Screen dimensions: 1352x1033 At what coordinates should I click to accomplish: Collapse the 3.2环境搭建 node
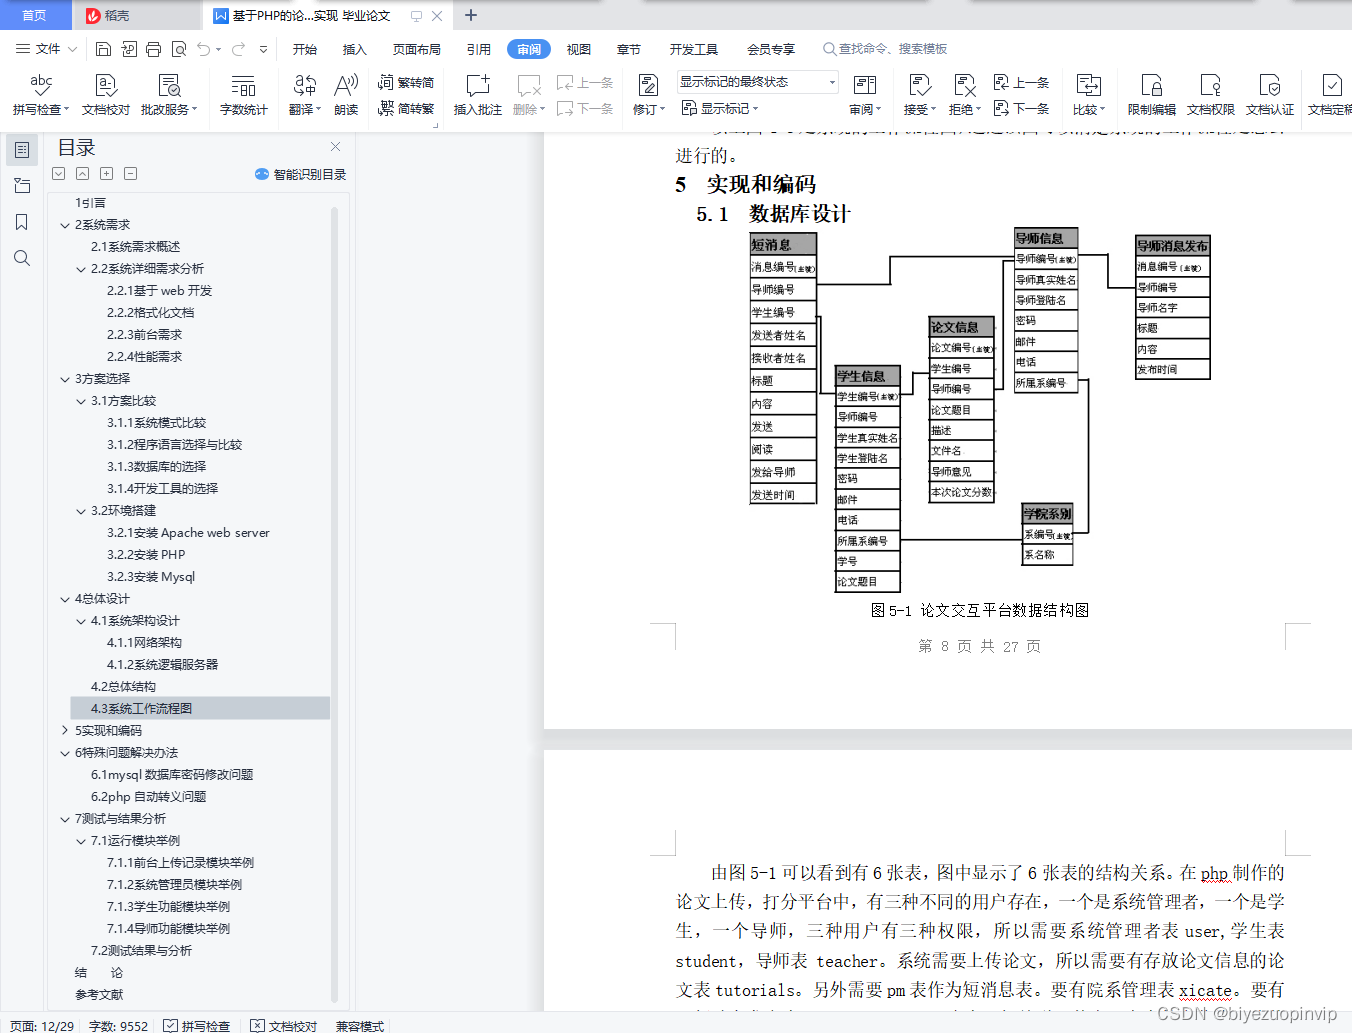point(81,511)
